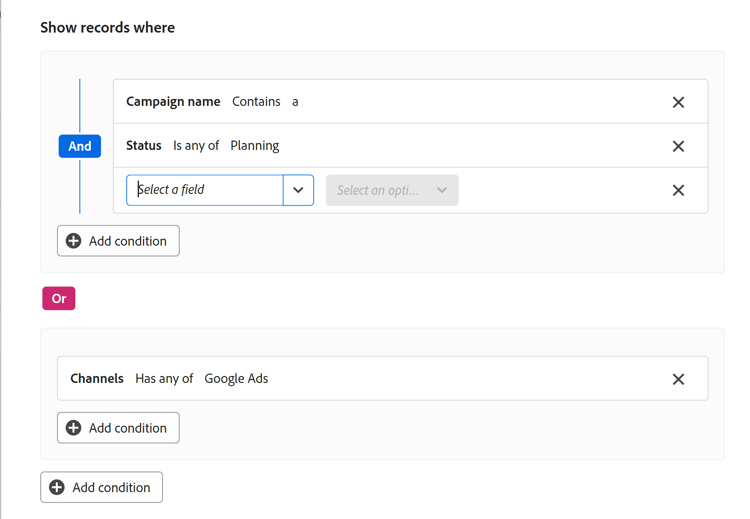Screen dimensions: 750x519
Task: Click plus icon under the And group
Action: [74, 241]
